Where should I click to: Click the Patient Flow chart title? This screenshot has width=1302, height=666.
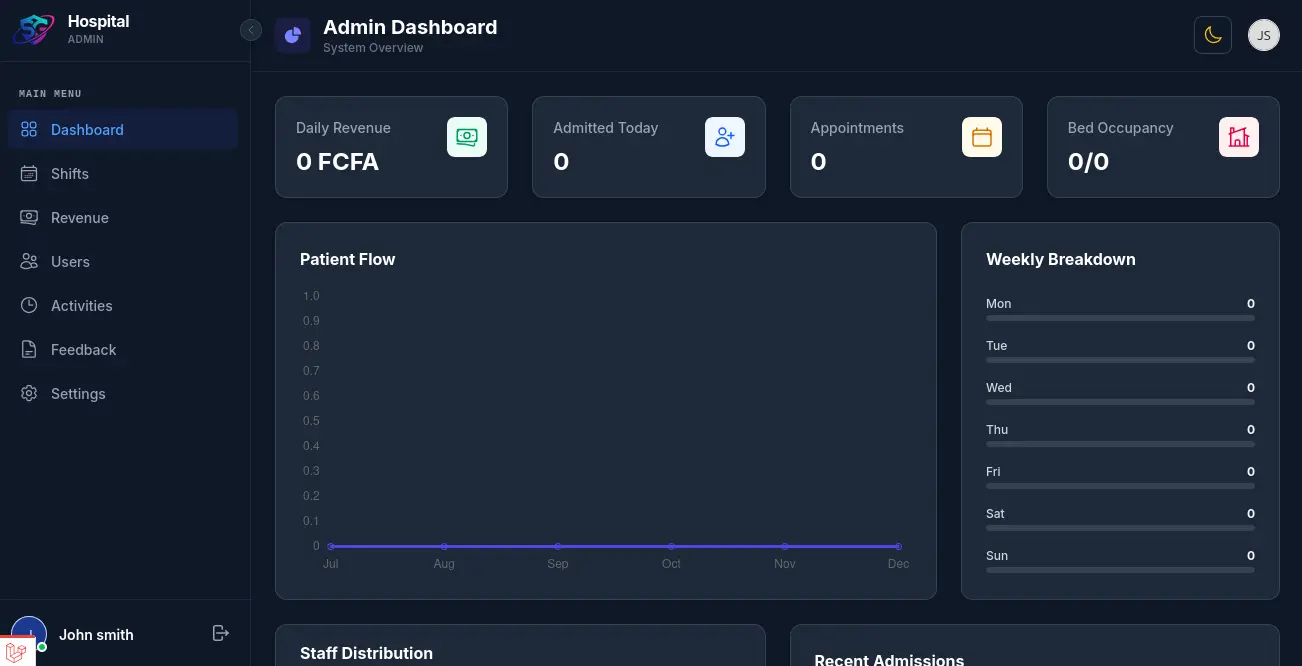pyautogui.click(x=347, y=259)
